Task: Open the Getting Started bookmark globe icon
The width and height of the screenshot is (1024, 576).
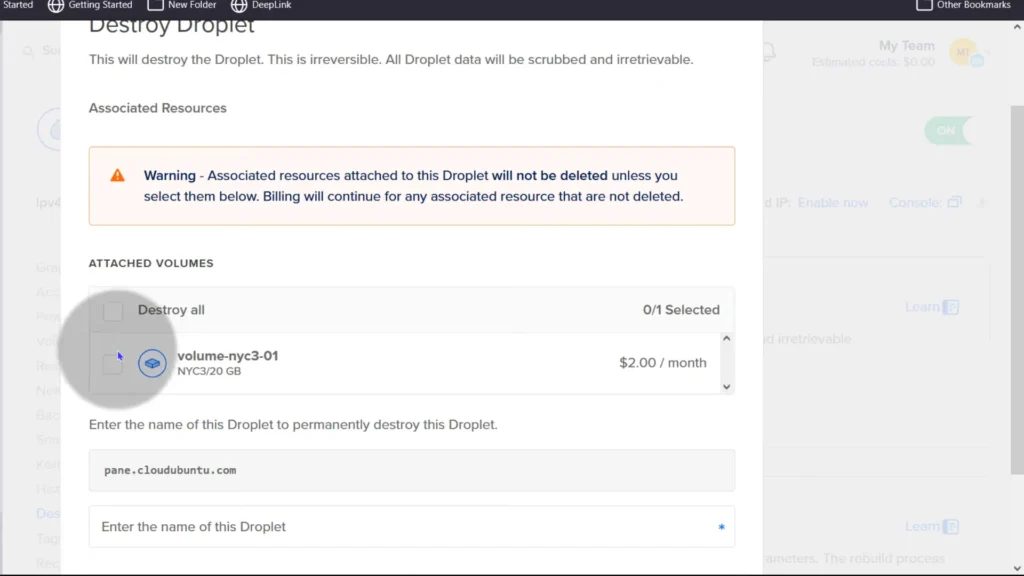Action: (56, 5)
